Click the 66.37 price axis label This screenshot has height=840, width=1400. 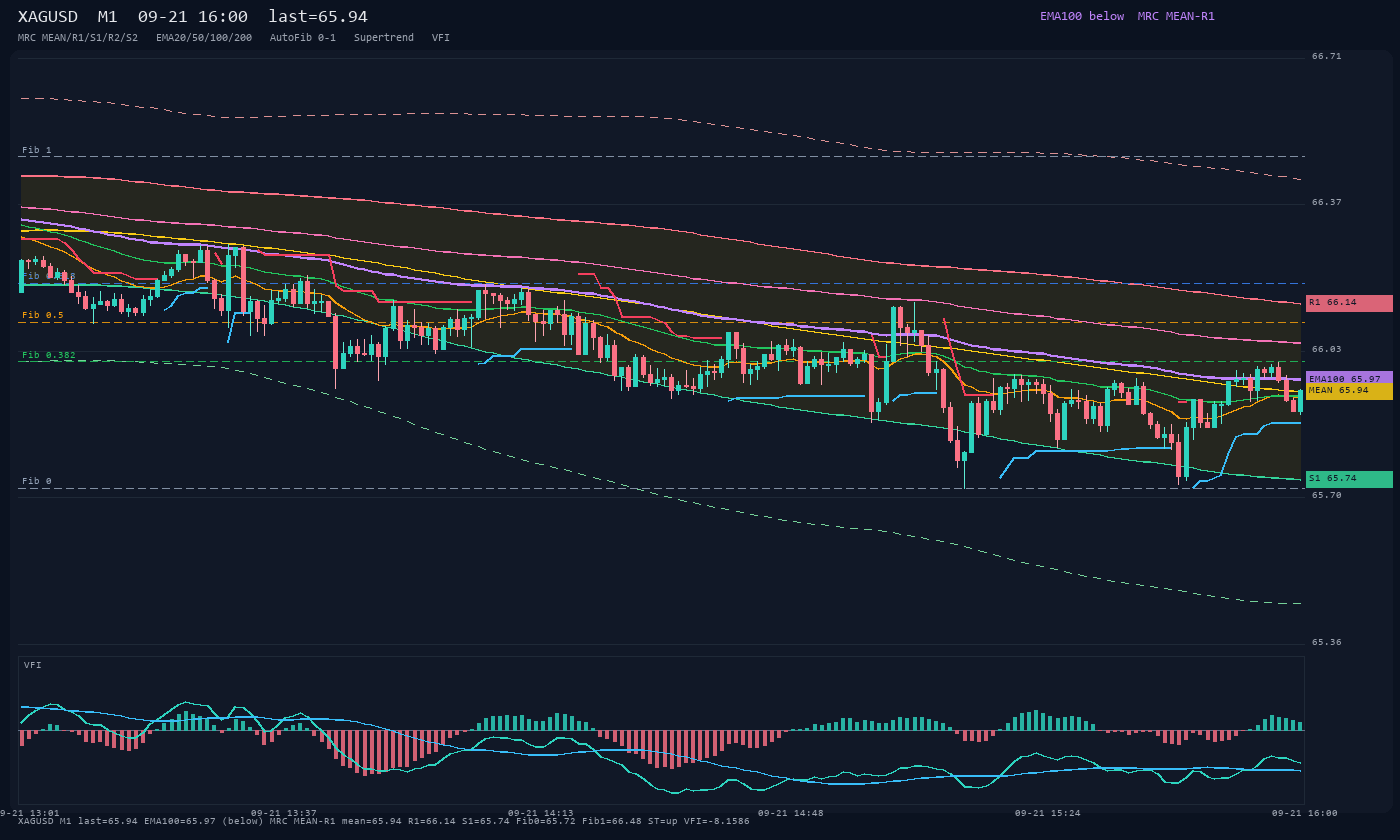pyautogui.click(x=1327, y=203)
